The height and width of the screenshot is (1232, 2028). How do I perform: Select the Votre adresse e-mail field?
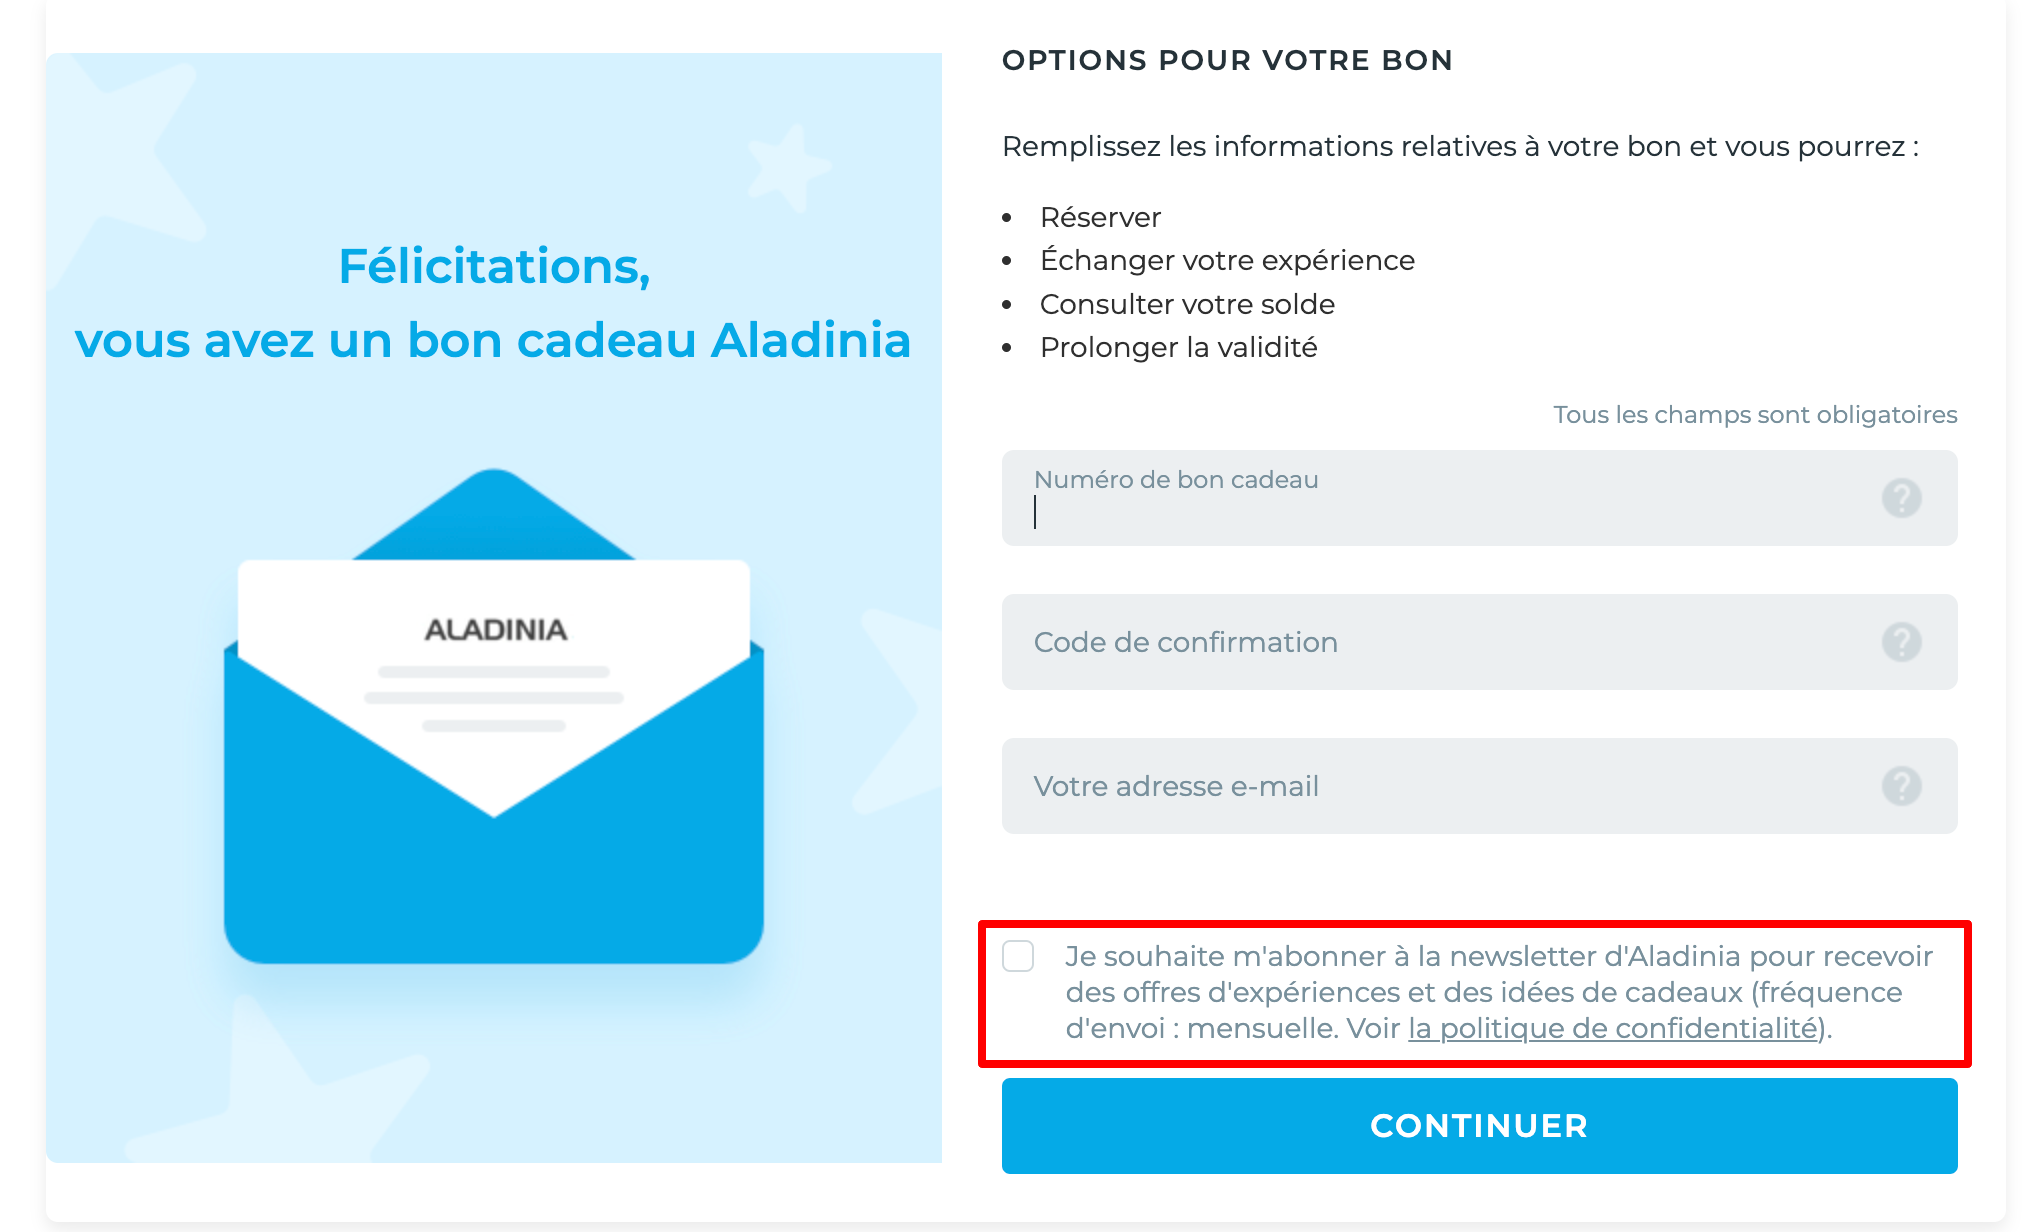click(1440, 786)
